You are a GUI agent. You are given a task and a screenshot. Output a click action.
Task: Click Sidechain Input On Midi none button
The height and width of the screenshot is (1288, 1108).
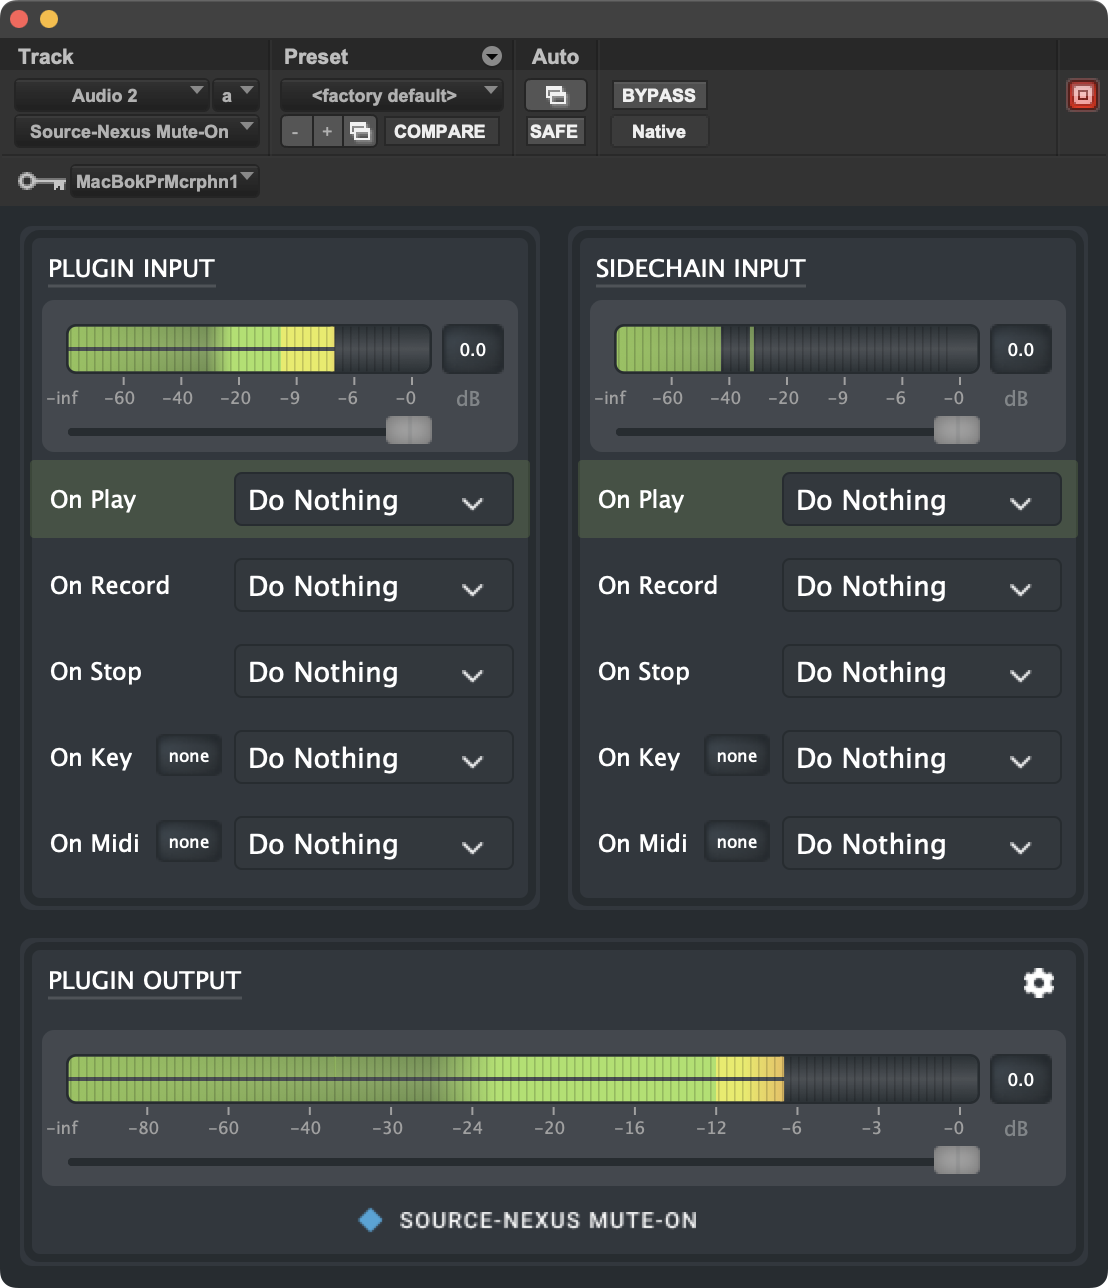coord(737,843)
